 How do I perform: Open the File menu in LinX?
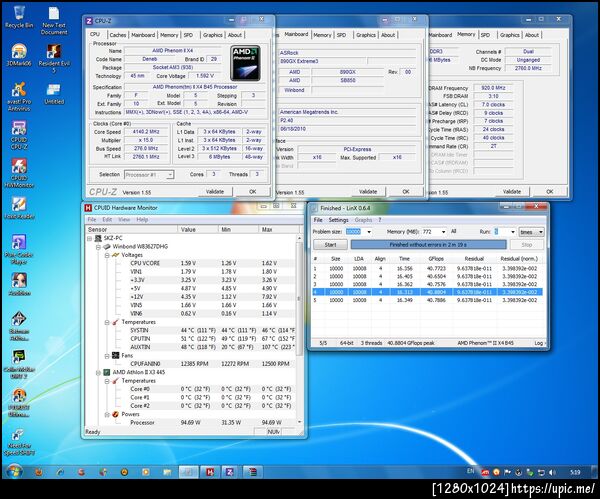tap(318, 220)
